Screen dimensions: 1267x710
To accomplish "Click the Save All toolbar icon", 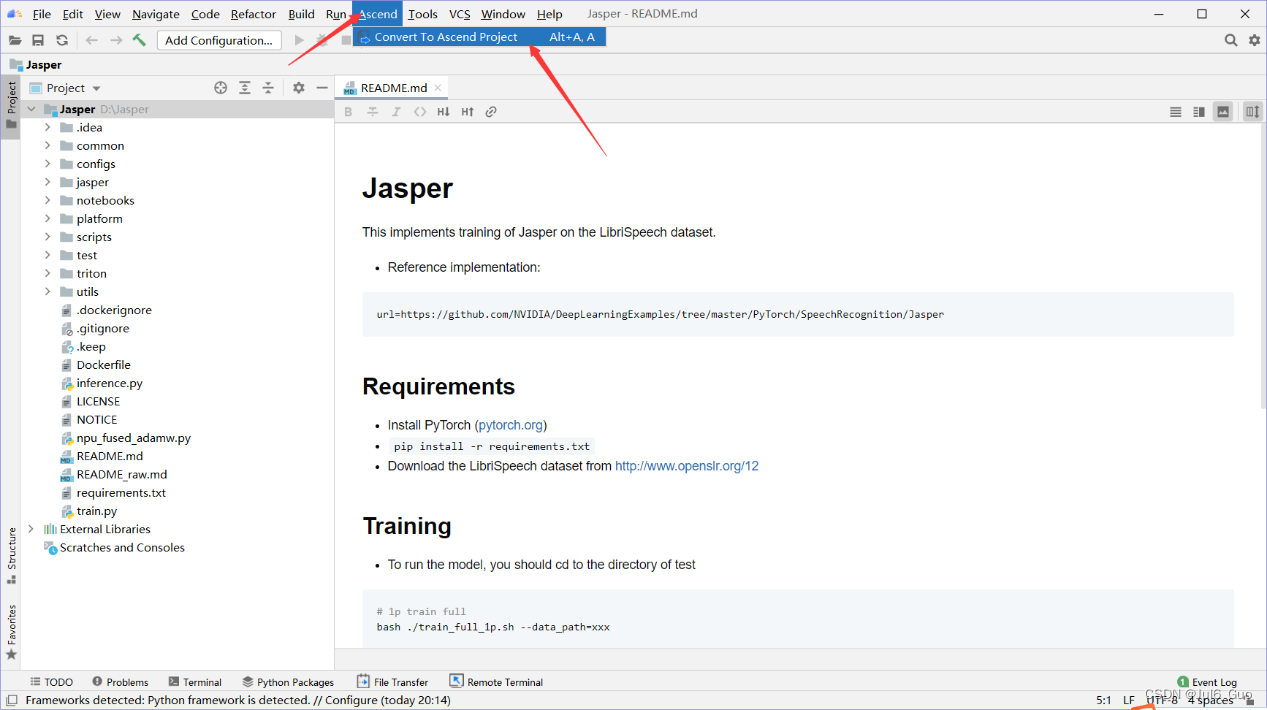I will pyautogui.click(x=38, y=40).
